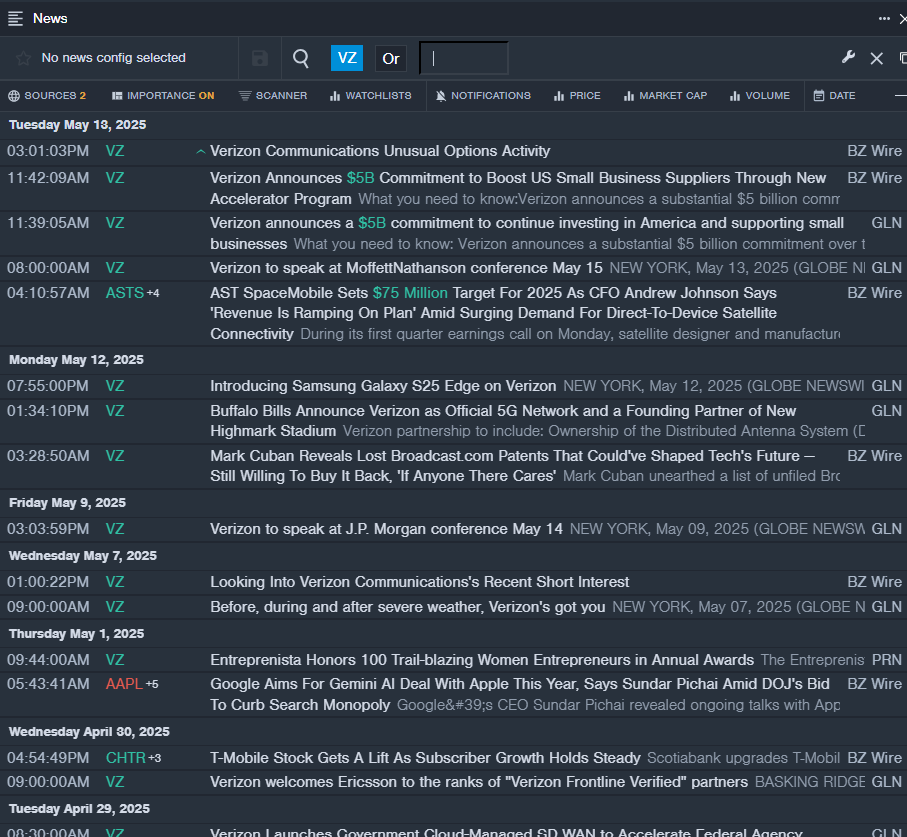This screenshot has height=837, width=907.
Task: Click the bar chart icon beside Watchlists
Action: click(335, 96)
